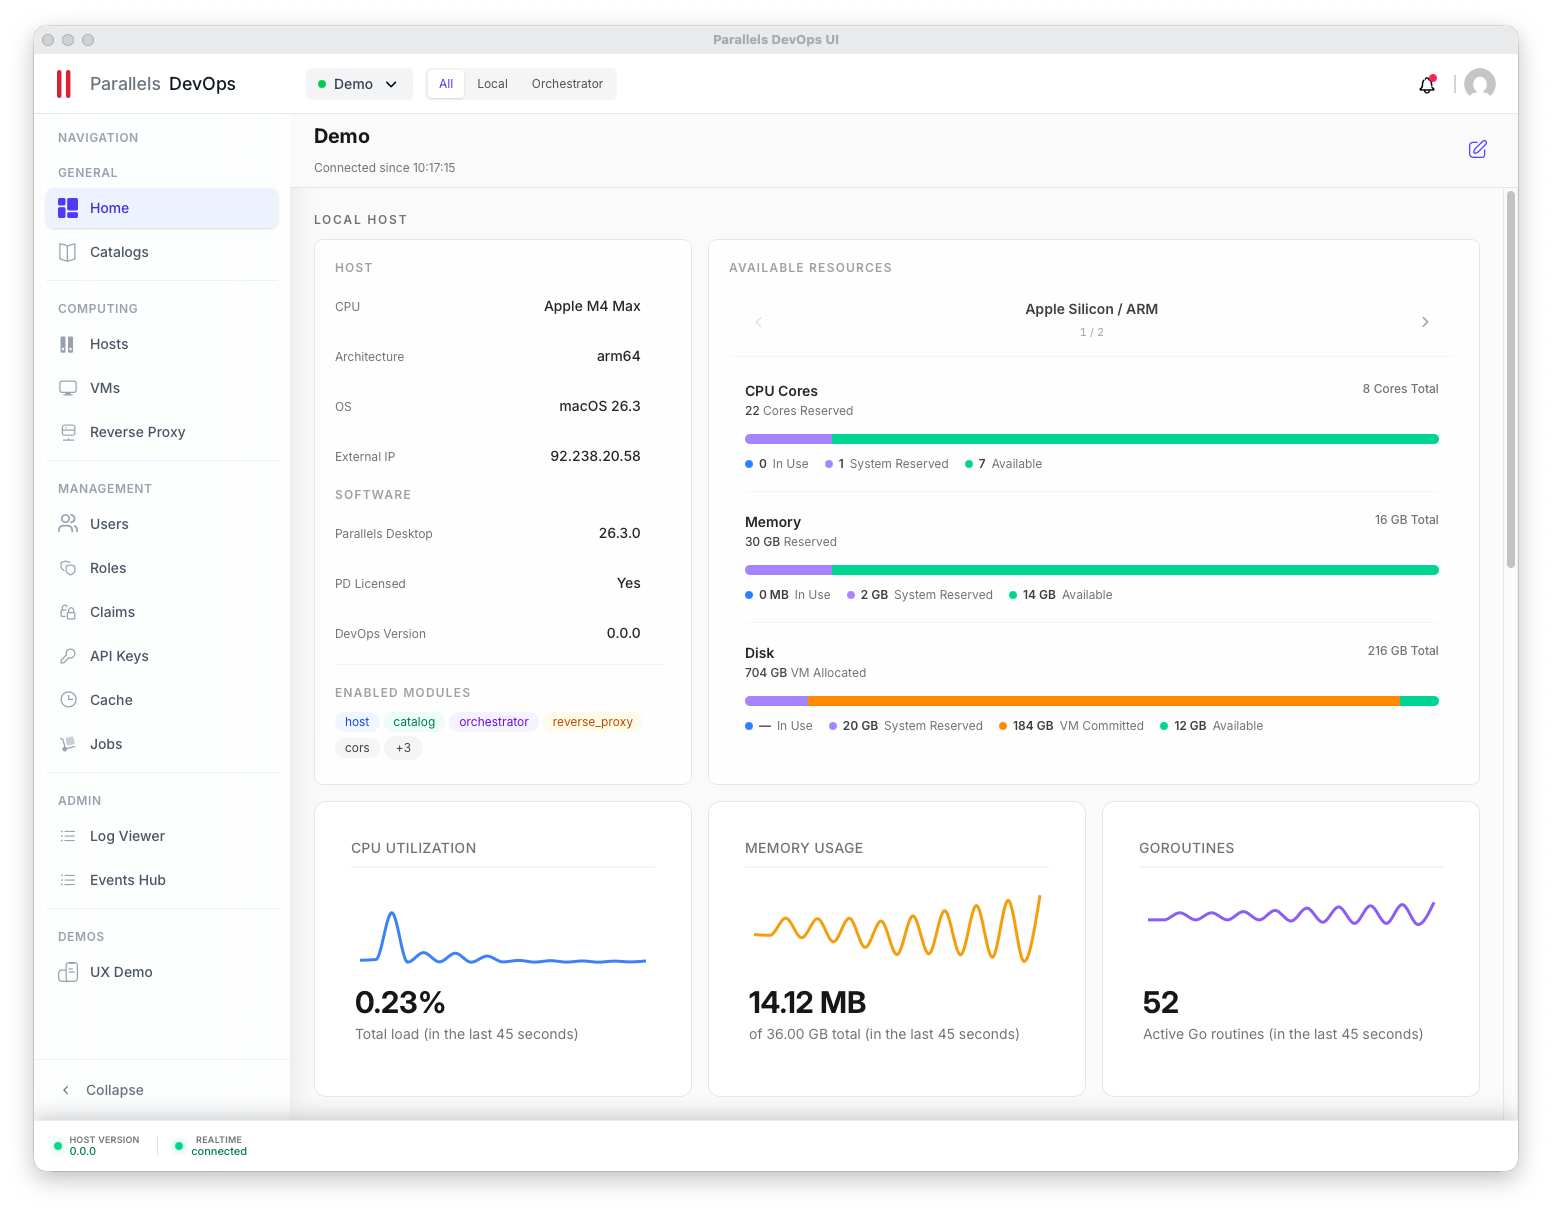
Task: Click the Reverse Proxy icon
Action: [68, 432]
